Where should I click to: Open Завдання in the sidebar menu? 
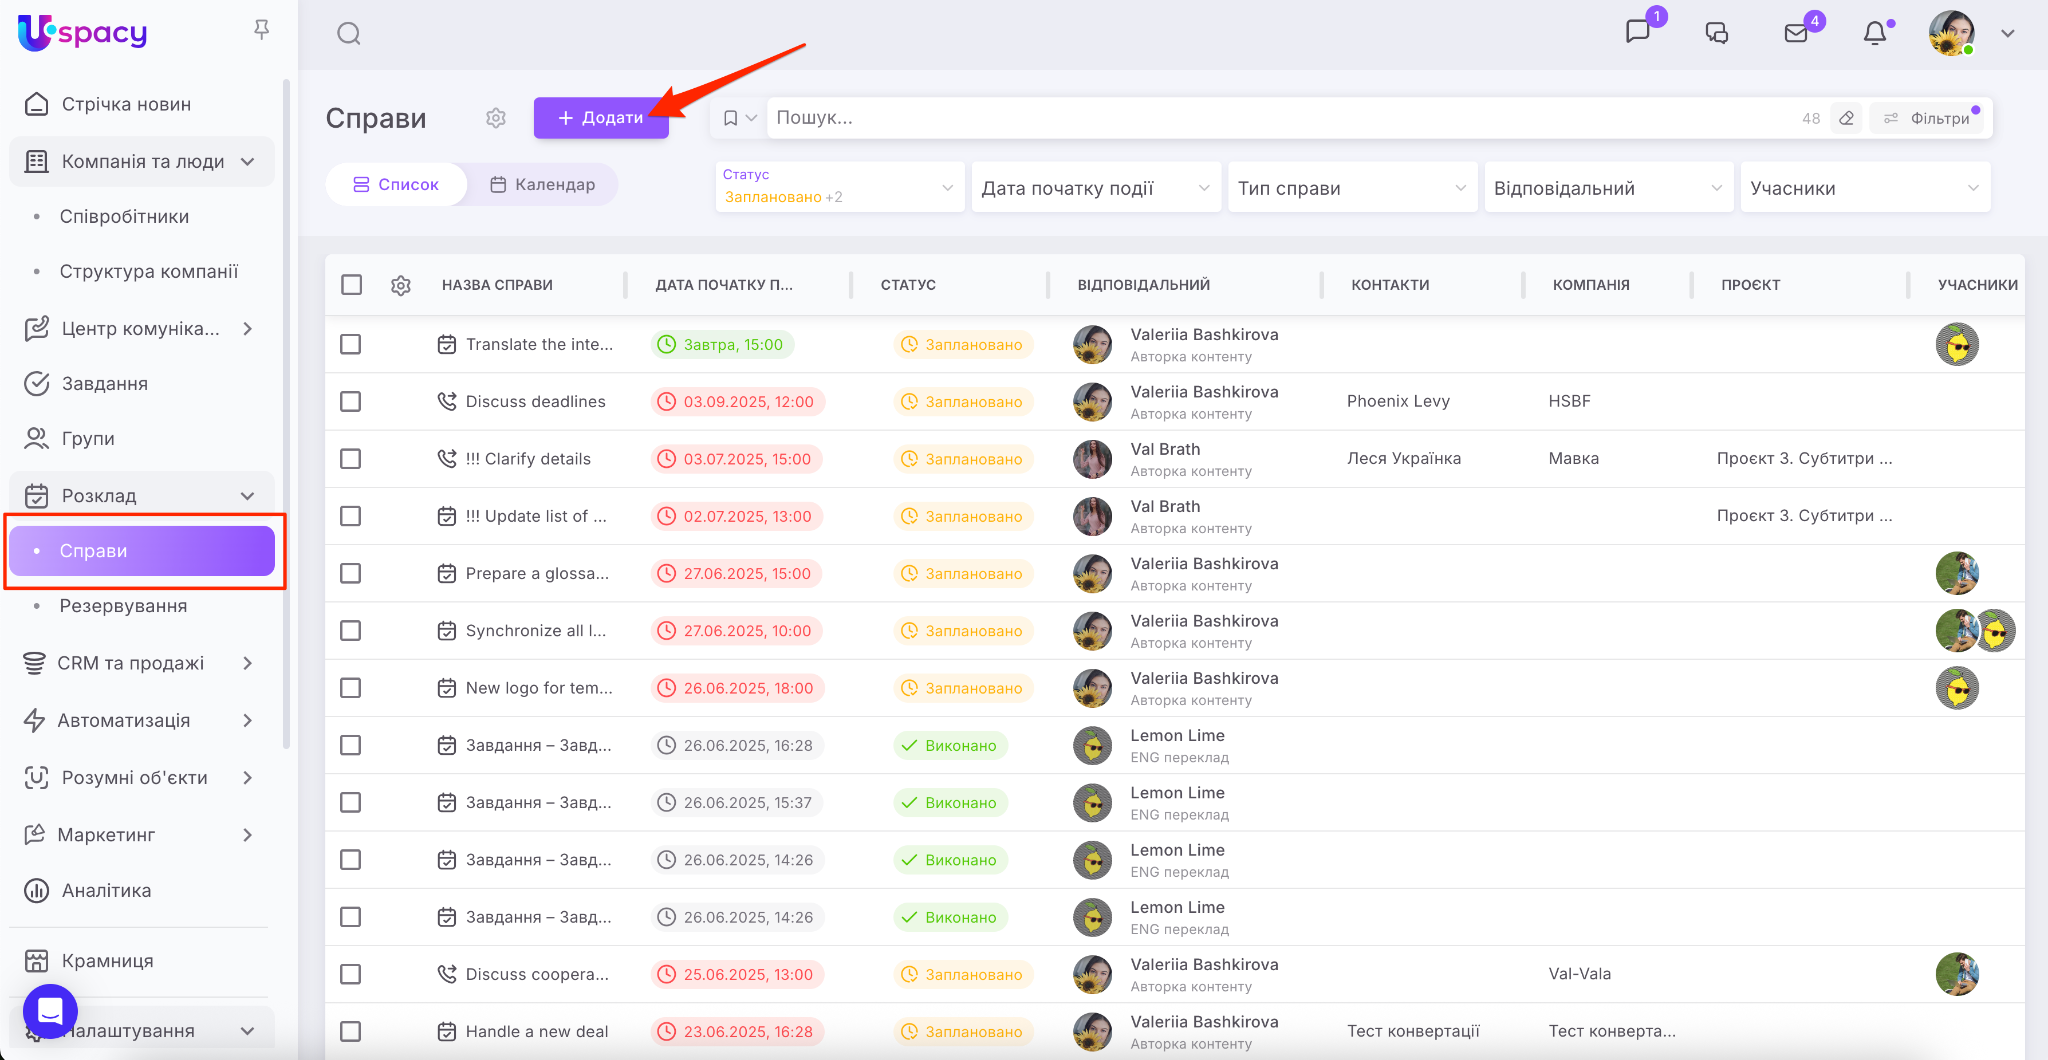pyautogui.click(x=105, y=384)
